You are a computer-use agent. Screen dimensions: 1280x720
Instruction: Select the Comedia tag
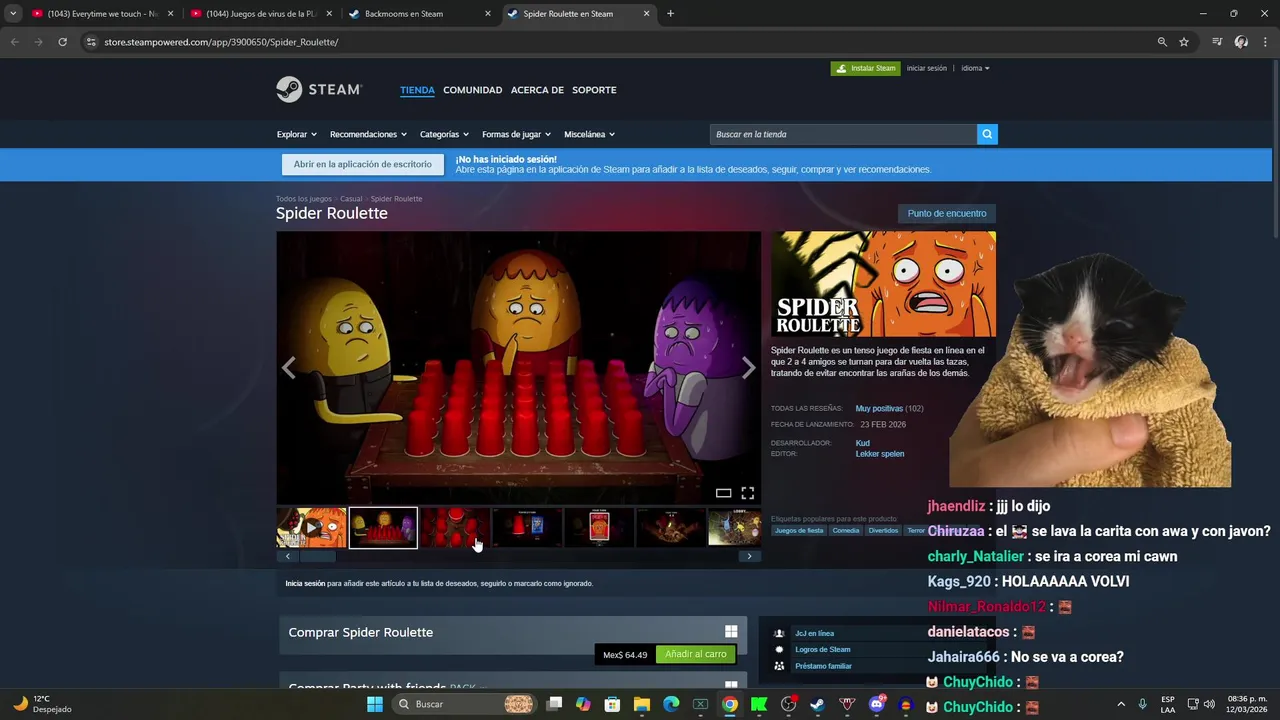(846, 530)
